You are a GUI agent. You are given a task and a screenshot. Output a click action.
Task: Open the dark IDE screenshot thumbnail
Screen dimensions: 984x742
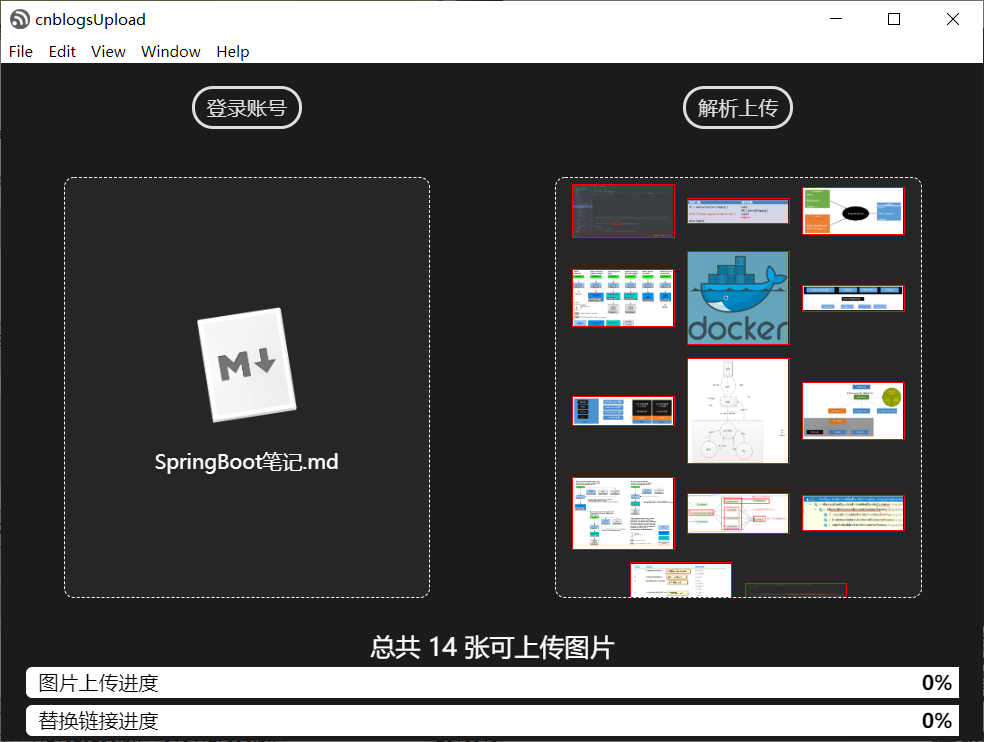click(623, 211)
